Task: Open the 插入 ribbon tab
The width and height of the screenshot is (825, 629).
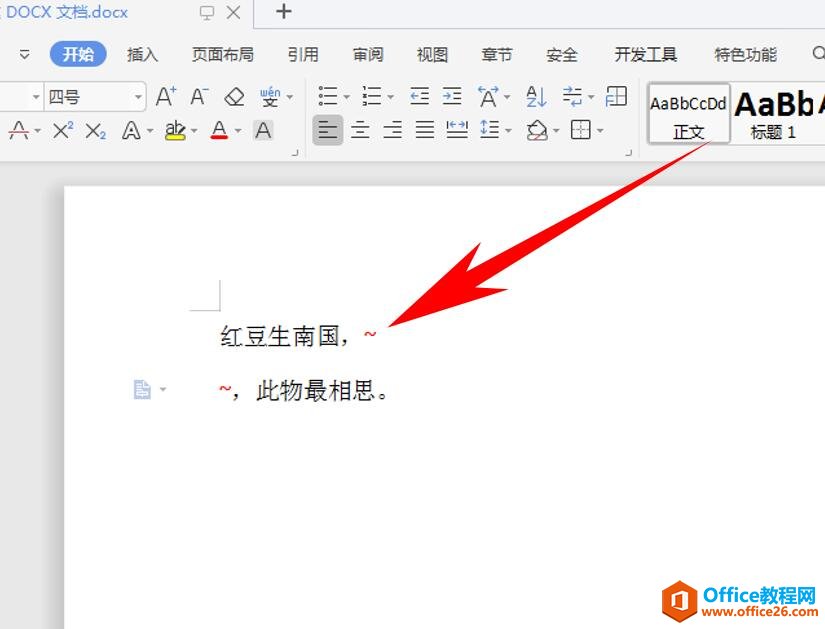Action: coord(142,54)
